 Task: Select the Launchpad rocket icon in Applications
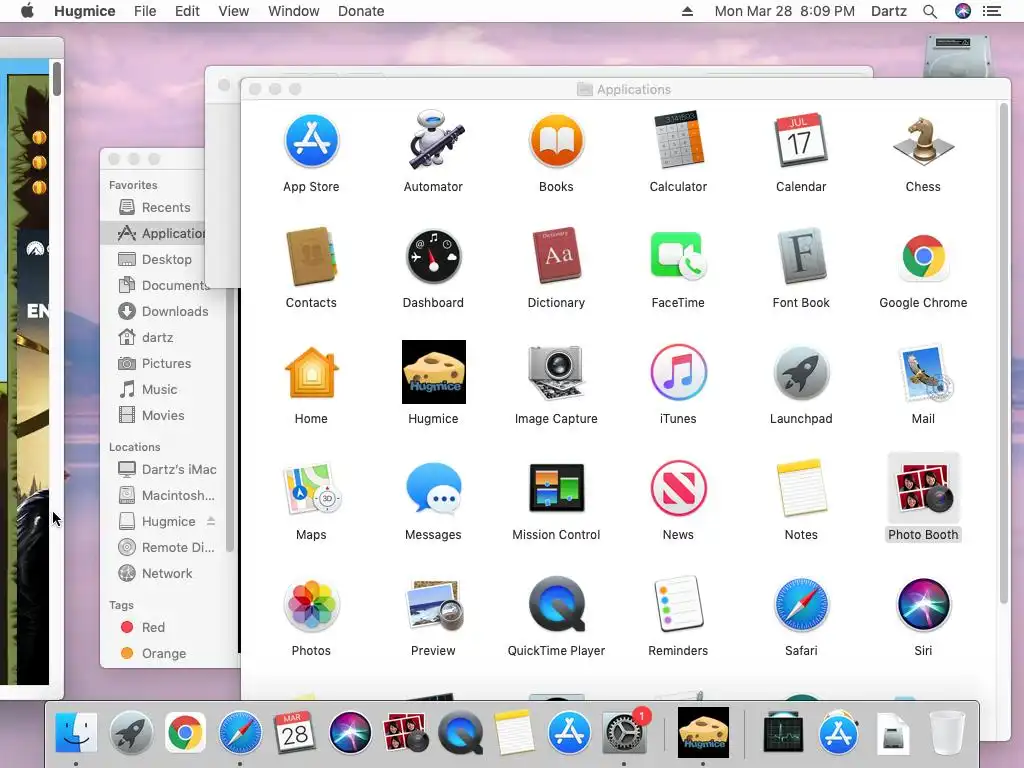(x=801, y=372)
